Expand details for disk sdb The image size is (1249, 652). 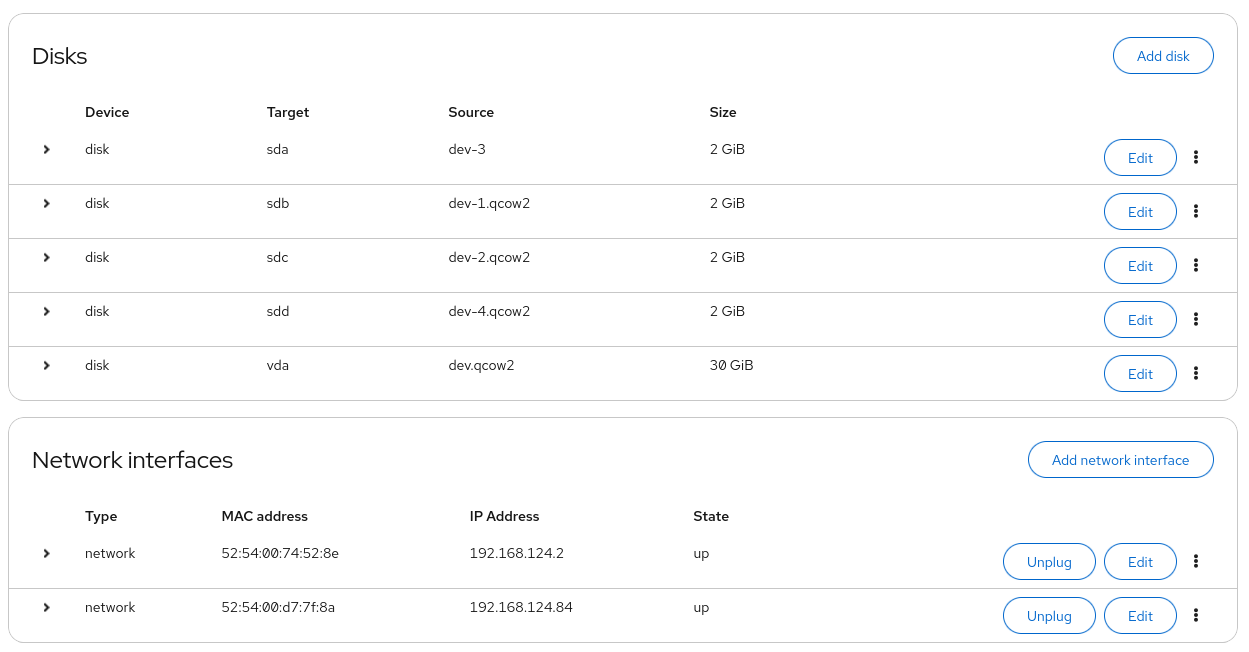(x=46, y=203)
